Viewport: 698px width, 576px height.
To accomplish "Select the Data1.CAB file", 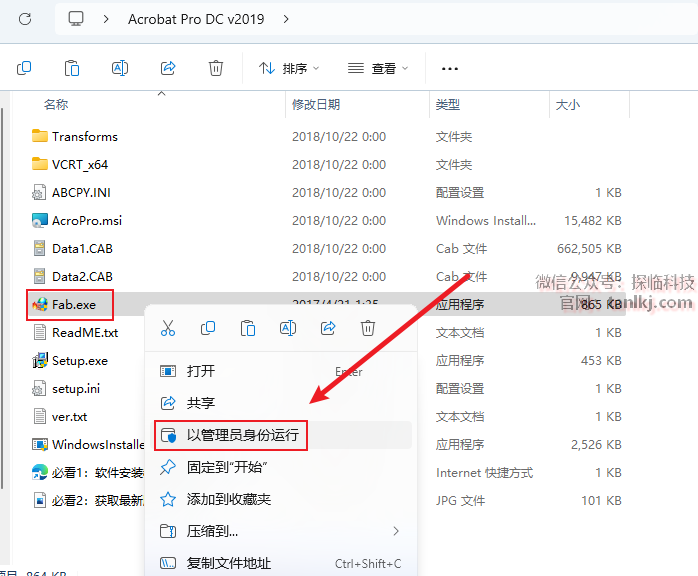I will tap(72, 248).
